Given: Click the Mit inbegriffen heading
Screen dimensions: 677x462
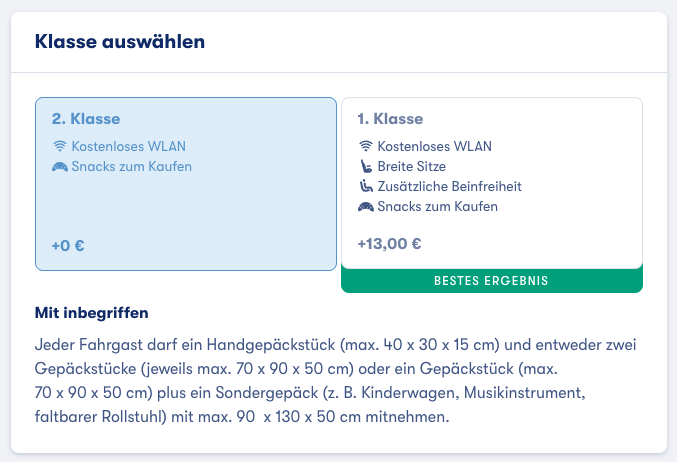Looking at the screenshot, I should [x=92, y=313].
